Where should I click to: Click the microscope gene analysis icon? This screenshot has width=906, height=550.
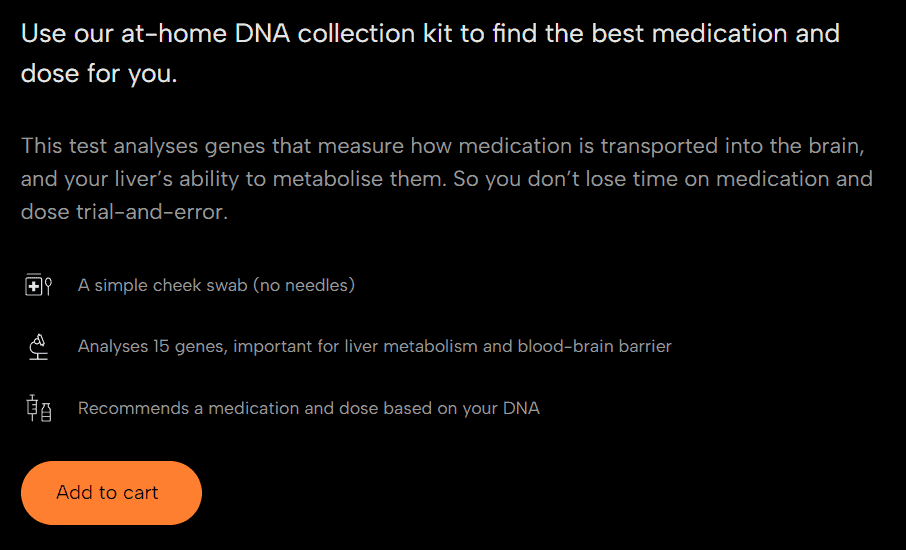click(38, 347)
